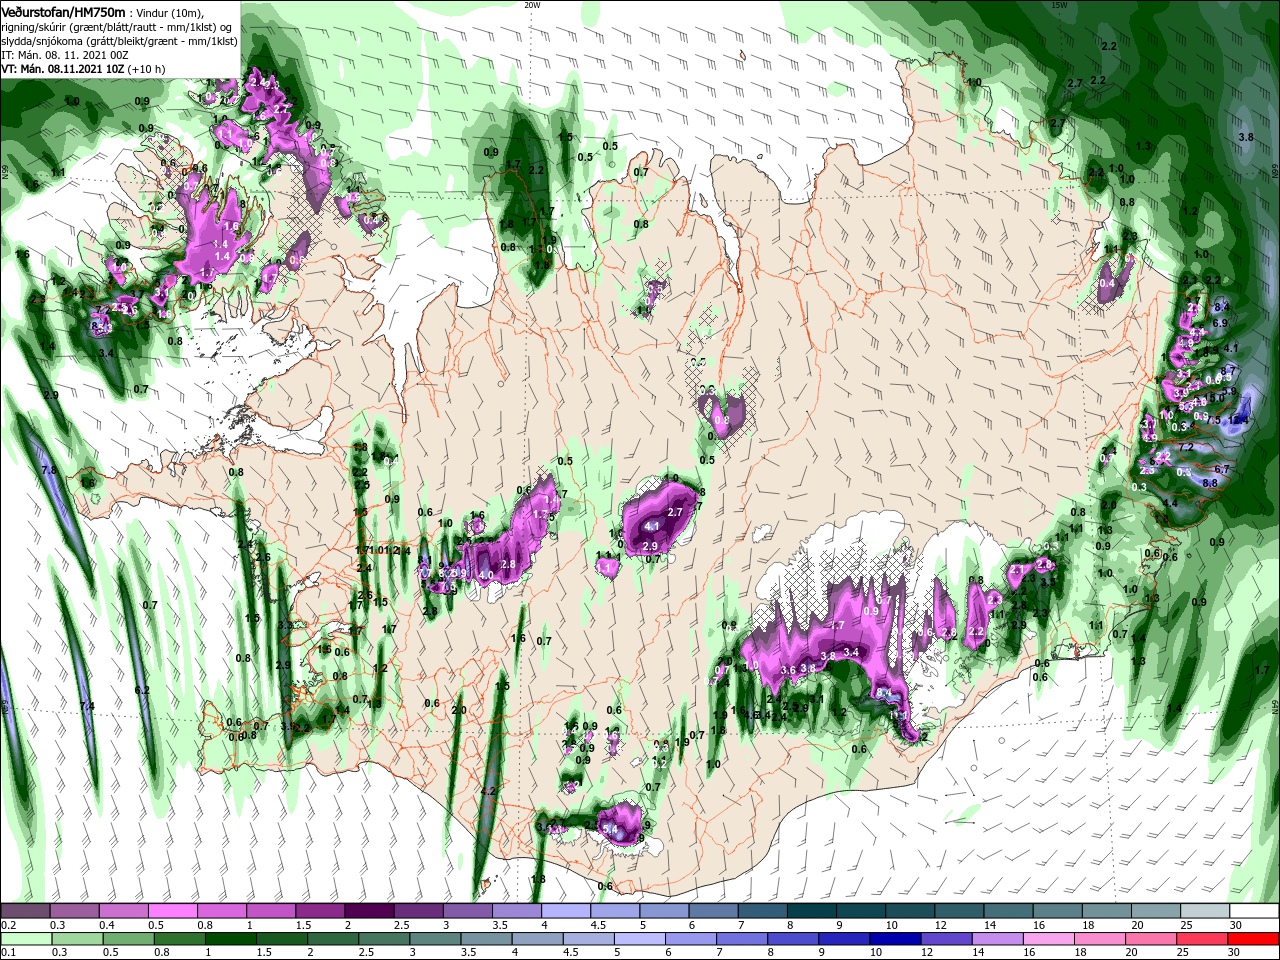Viewport: 1280px width, 960px height.
Task: Click the '4.2' value in the southern rain band
Action: [489, 790]
